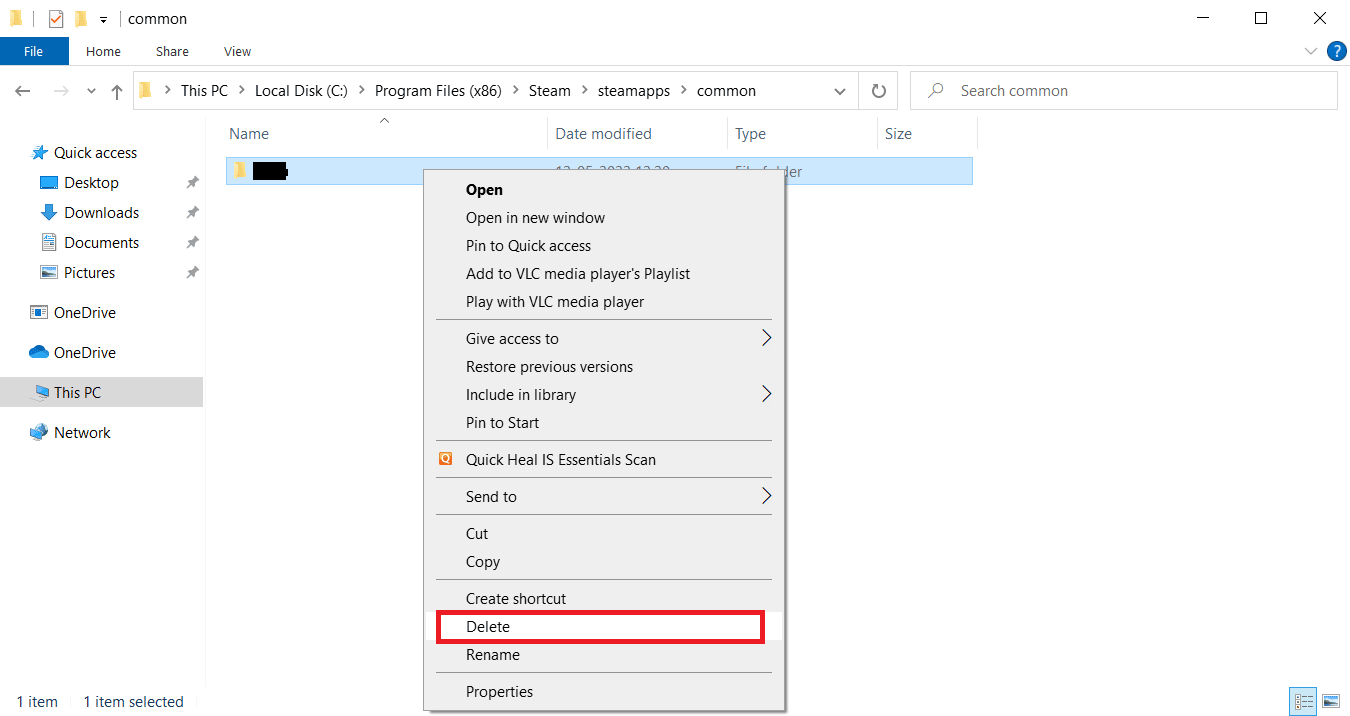Open Desktop in the navigation pane
The width and height of the screenshot is (1350, 716).
91,183
